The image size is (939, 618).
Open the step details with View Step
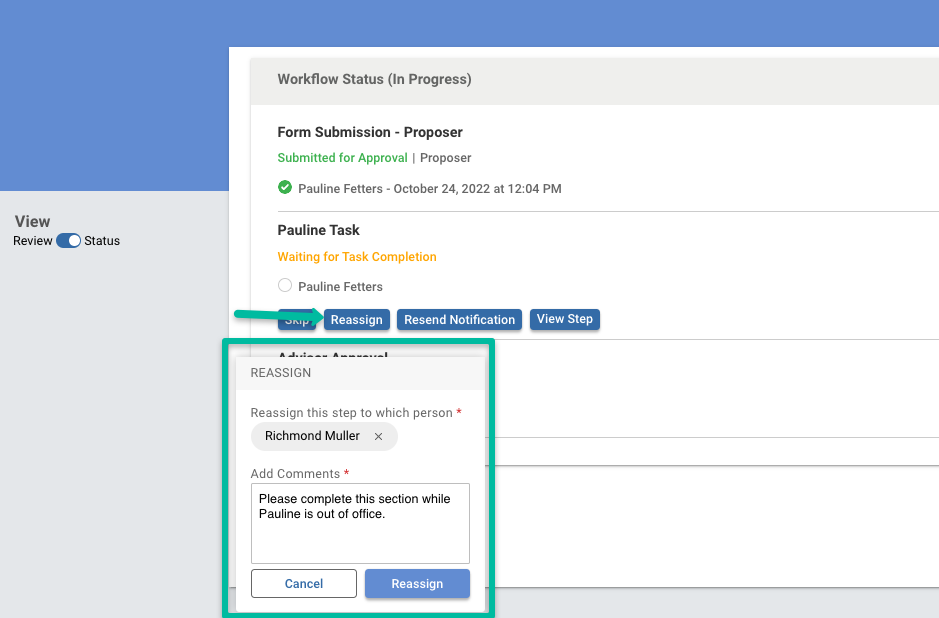[x=564, y=319]
